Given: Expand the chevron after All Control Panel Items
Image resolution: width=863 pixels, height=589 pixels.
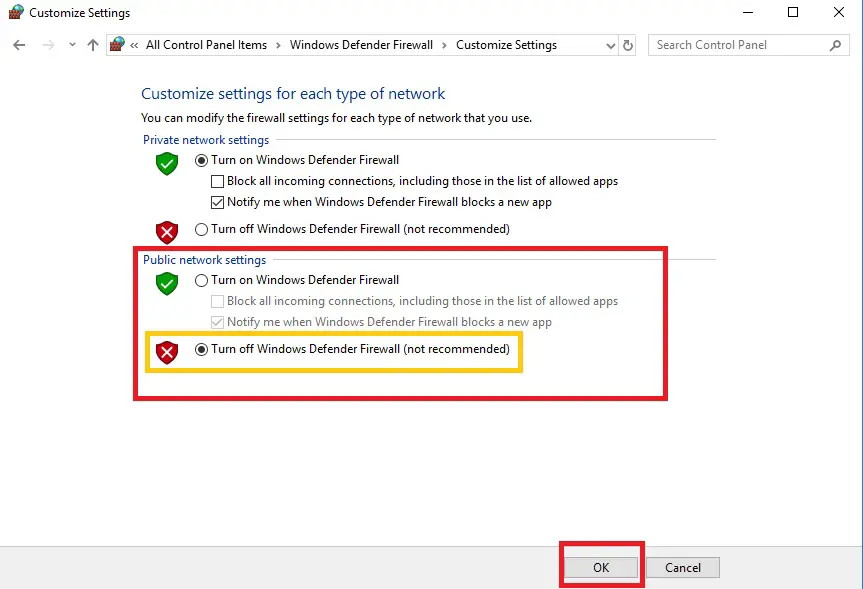Looking at the screenshot, I should (278, 46).
